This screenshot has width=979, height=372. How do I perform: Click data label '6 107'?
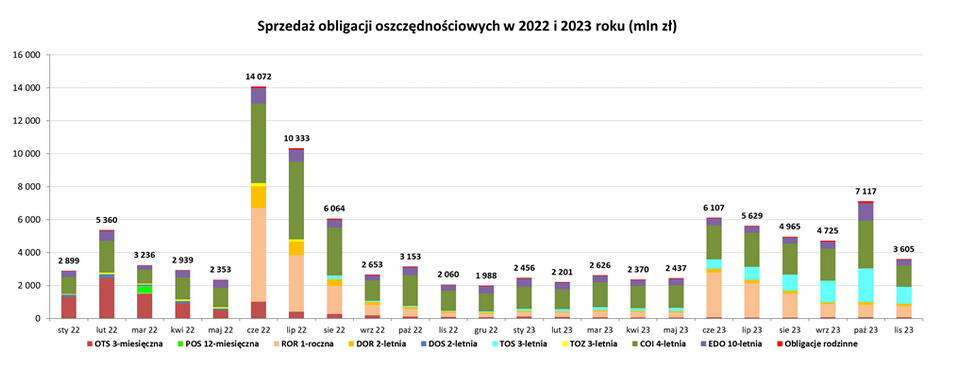tap(715, 208)
